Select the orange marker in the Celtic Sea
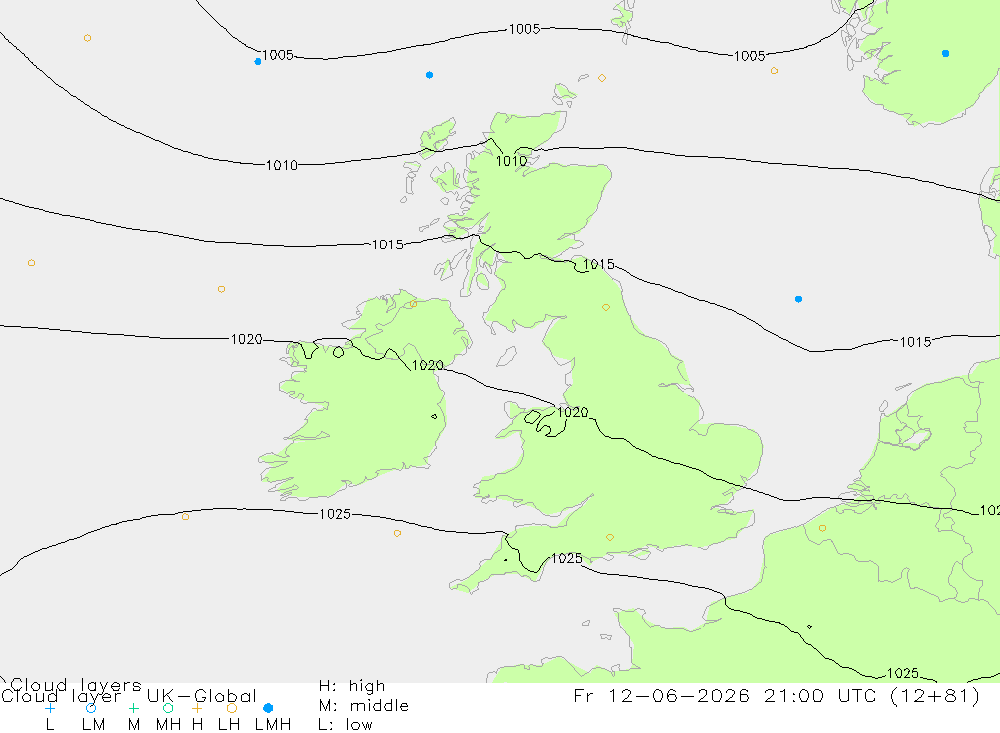This screenshot has width=1000, height=733. (397, 533)
